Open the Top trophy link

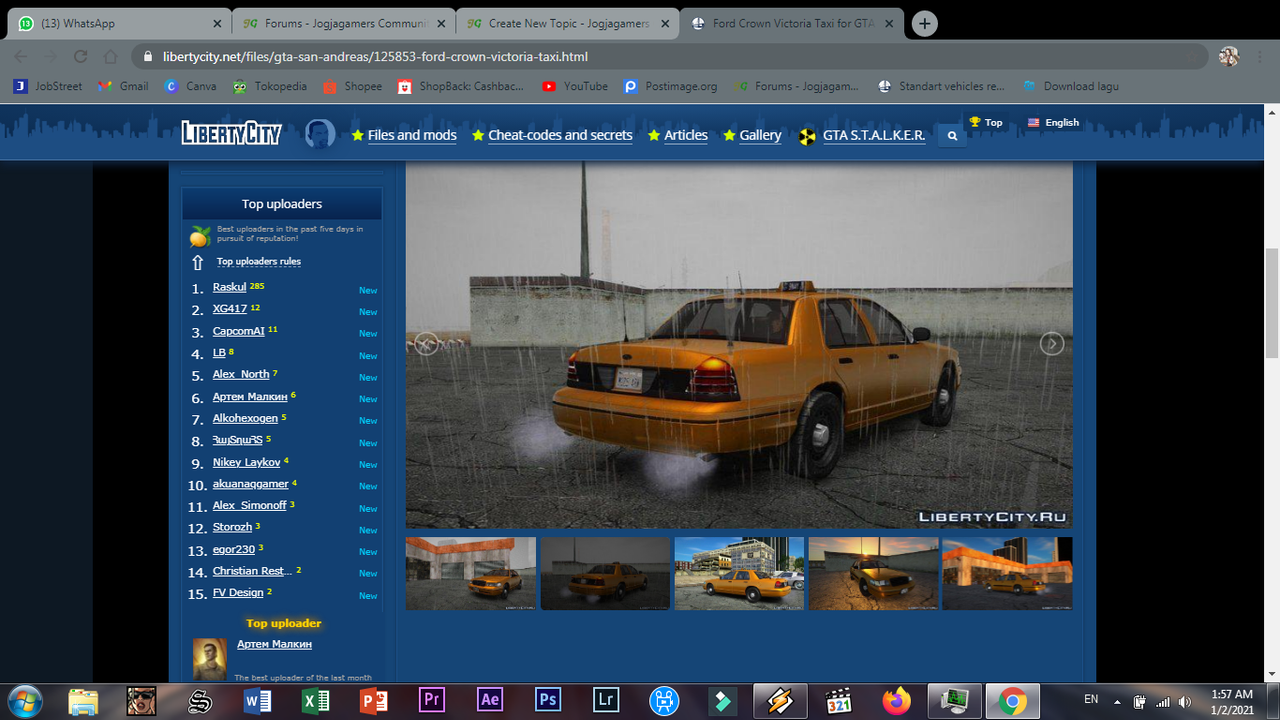pyautogui.click(x=986, y=122)
